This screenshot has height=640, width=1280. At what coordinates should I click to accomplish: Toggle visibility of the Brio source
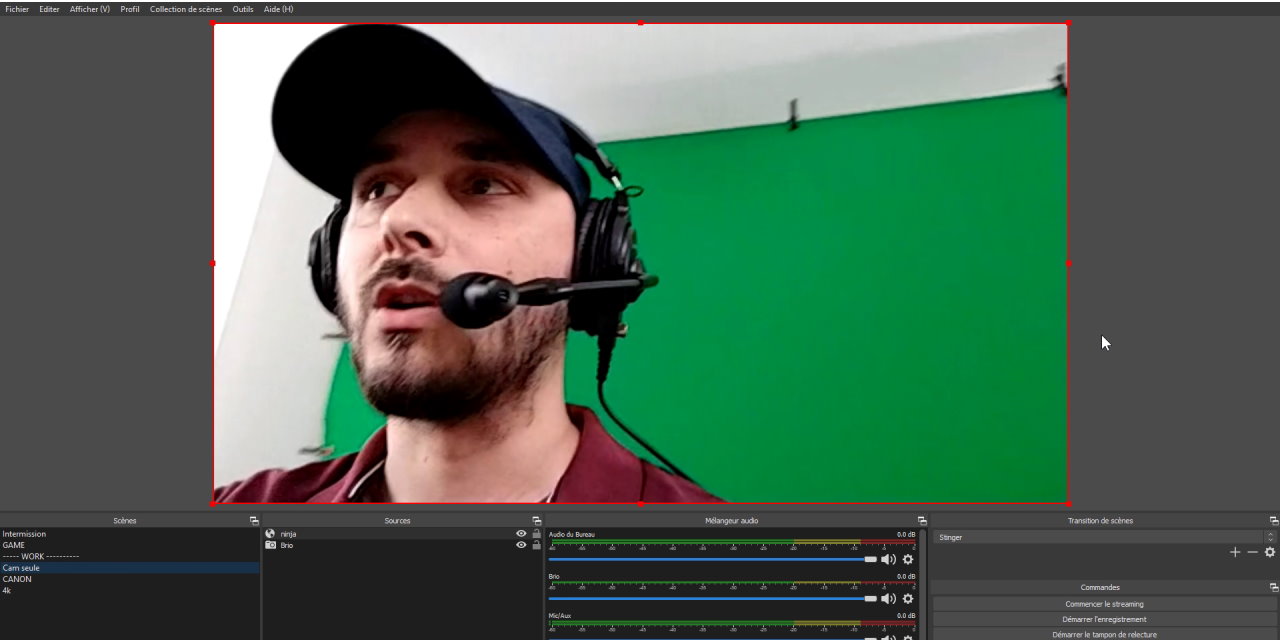pyautogui.click(x=521, y=545)
